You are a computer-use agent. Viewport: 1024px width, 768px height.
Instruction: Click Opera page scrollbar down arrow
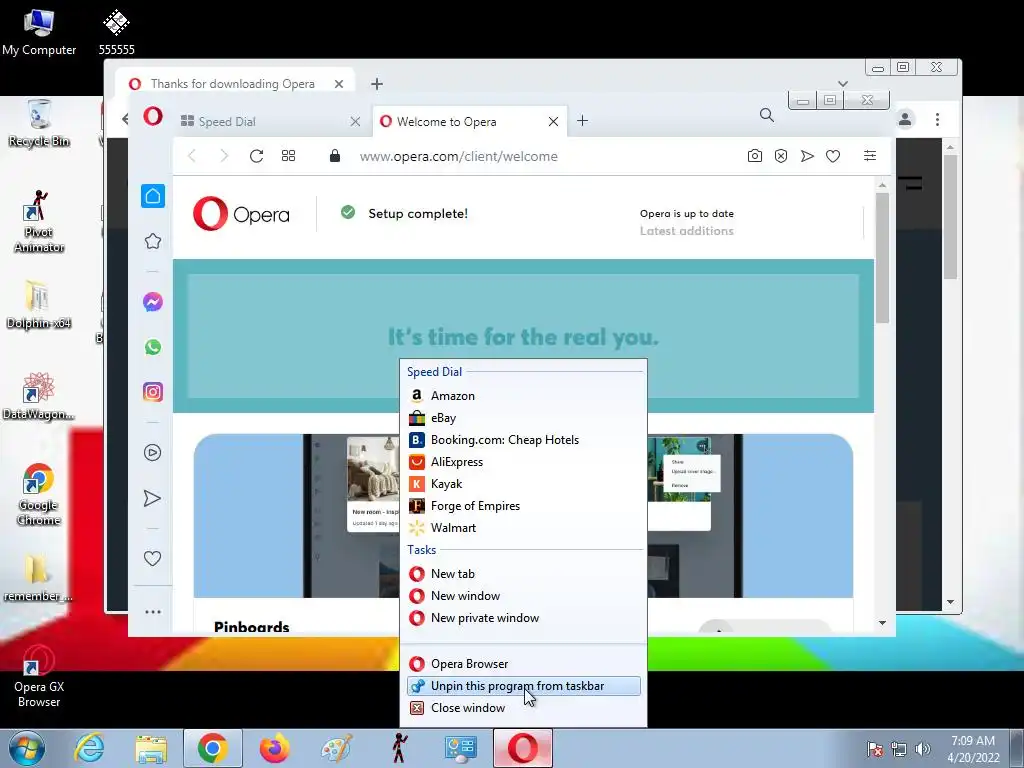882,623
